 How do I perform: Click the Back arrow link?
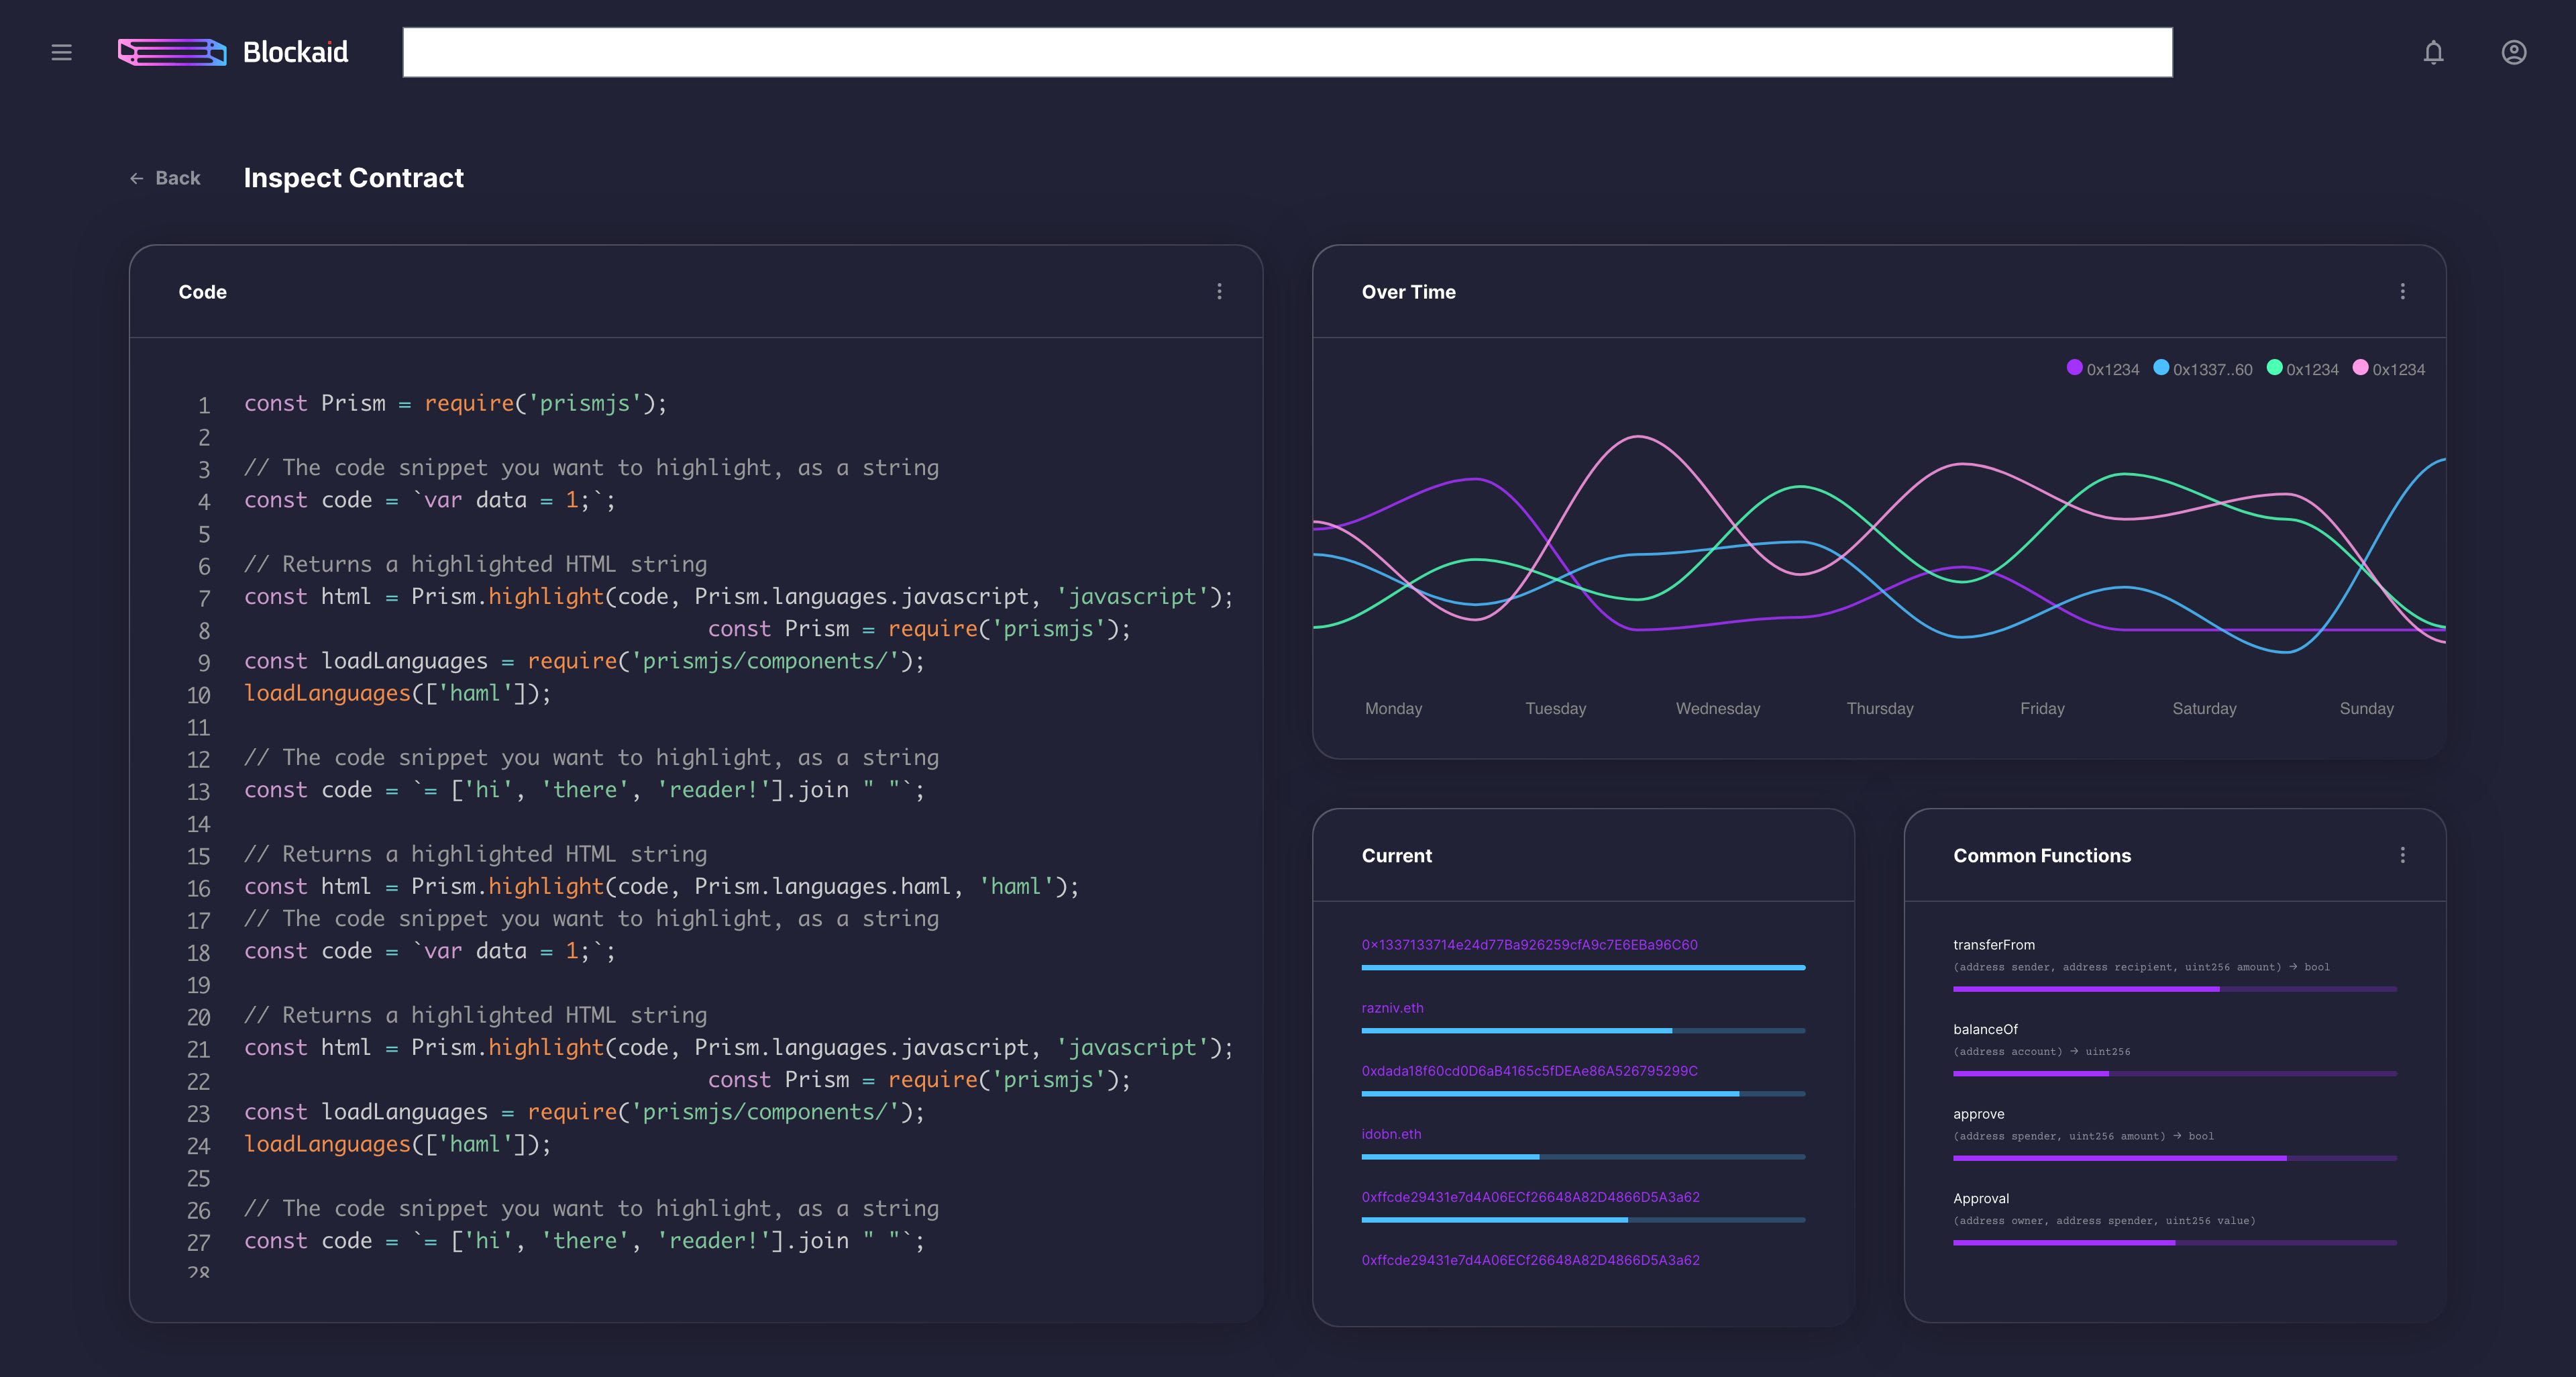(x=165, y=178)
